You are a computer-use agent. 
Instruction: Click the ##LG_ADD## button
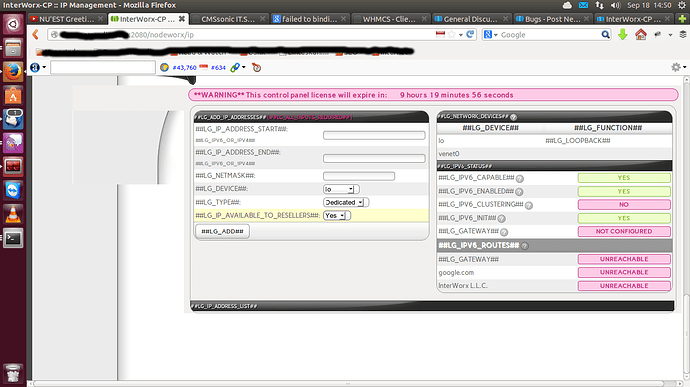coord(222,231)
